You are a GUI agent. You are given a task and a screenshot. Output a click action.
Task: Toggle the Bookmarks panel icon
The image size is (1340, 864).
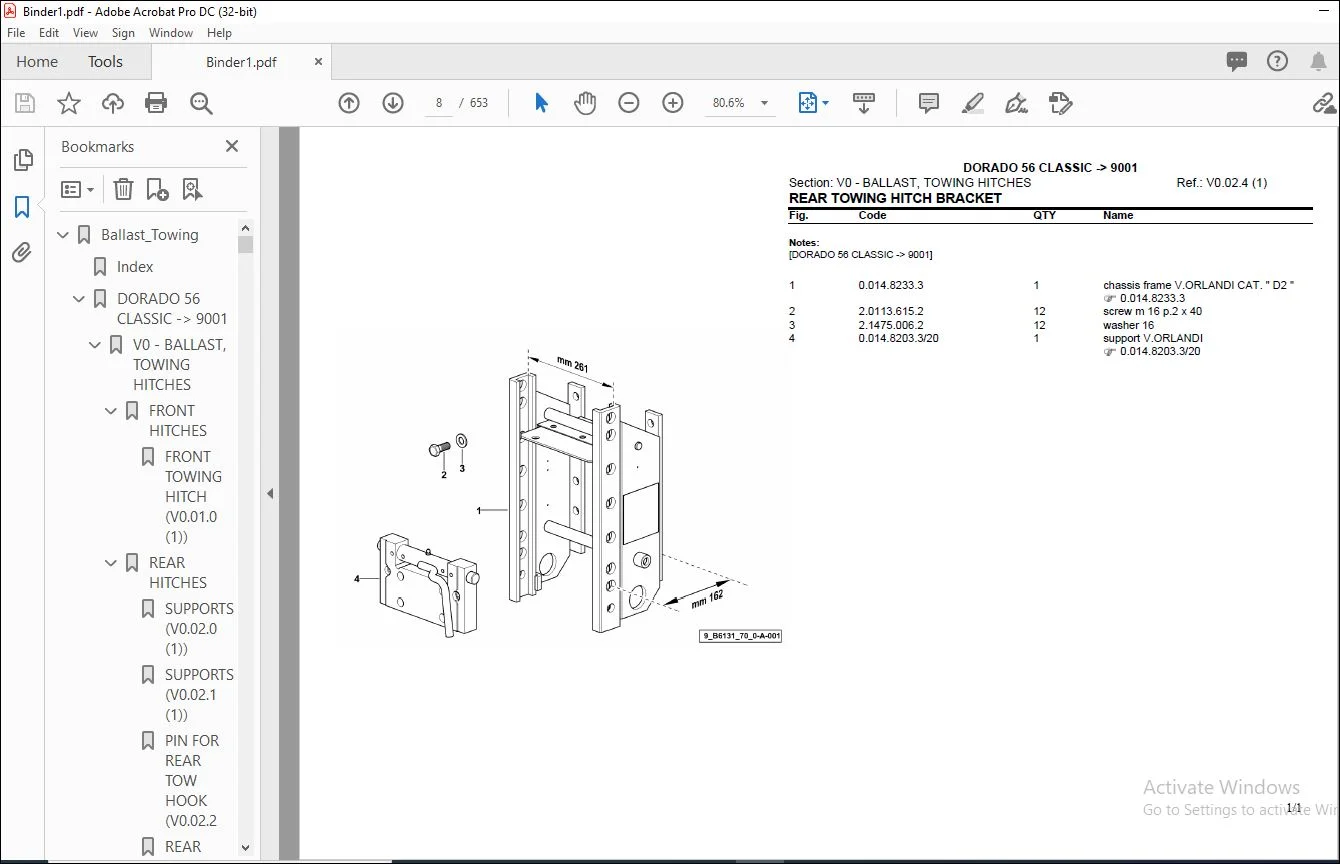pyautogui.click(x=22, y=207)
